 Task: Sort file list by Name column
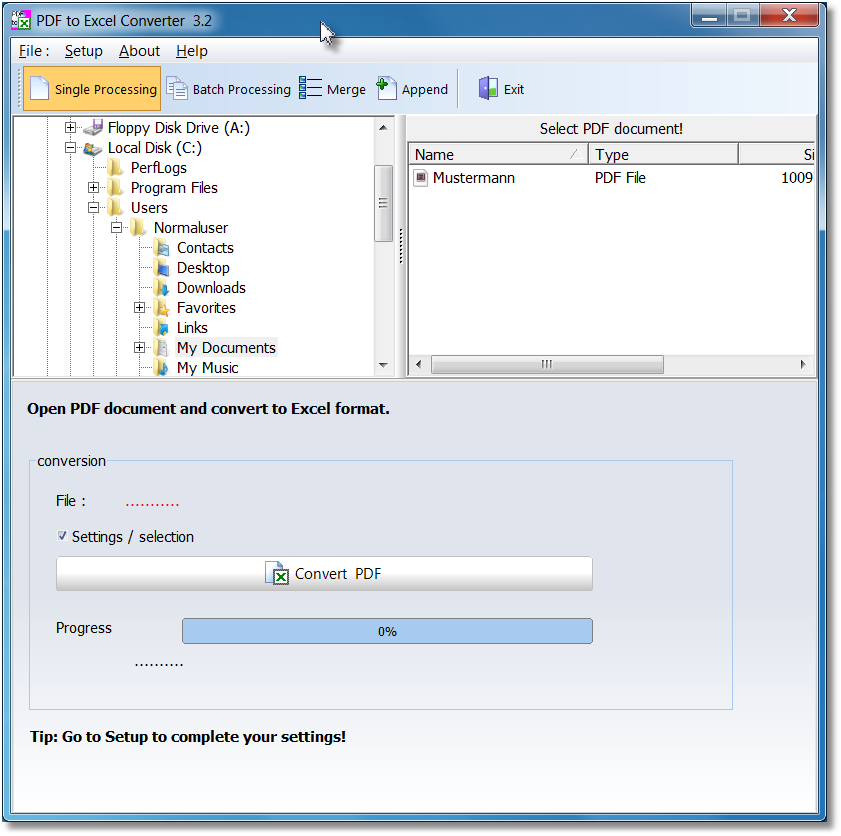pyautogui.click(x=499, y=154)
